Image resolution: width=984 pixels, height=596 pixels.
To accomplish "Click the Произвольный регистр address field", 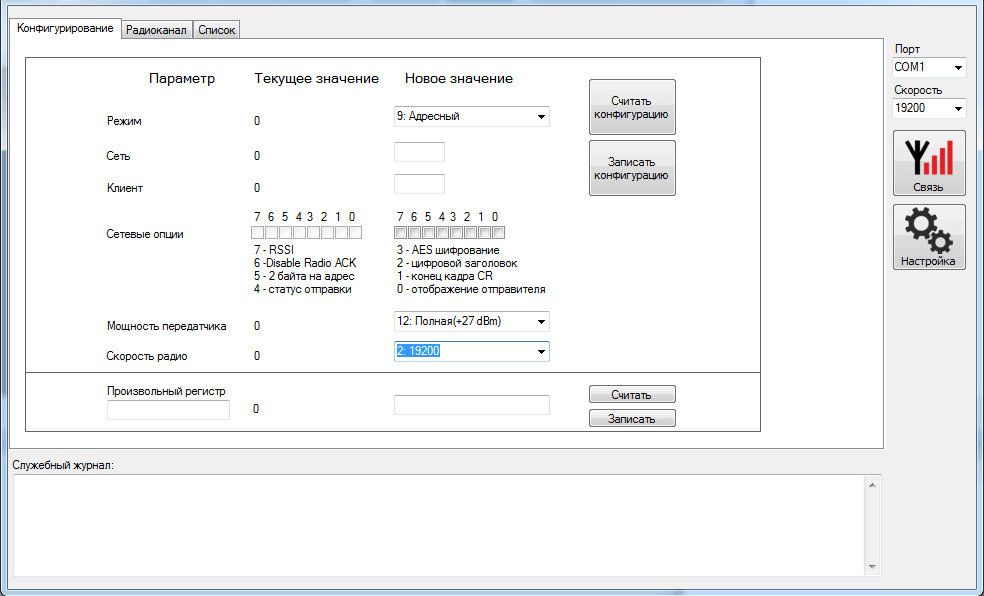I will click(168, 410).
